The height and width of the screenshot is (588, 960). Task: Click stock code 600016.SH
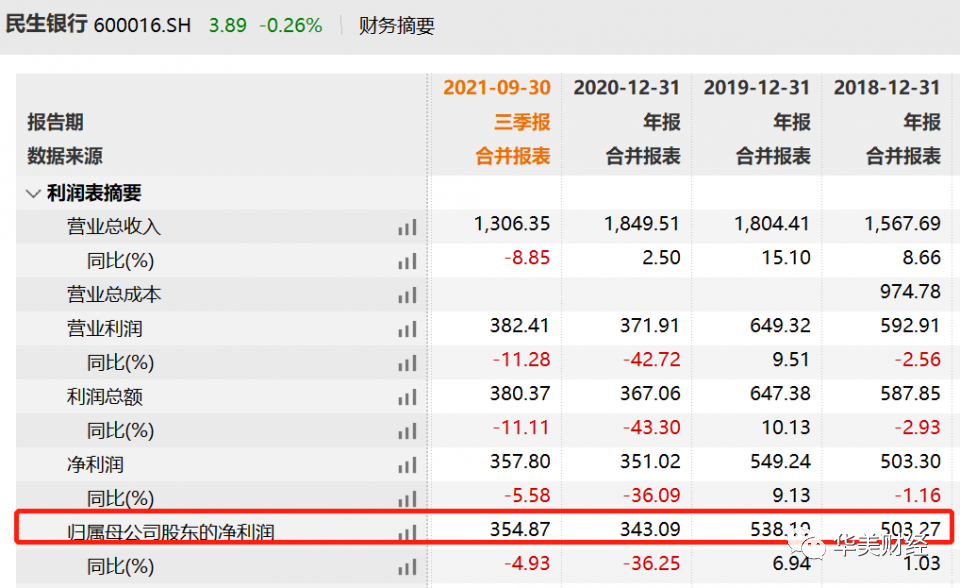tap(143, 26)
